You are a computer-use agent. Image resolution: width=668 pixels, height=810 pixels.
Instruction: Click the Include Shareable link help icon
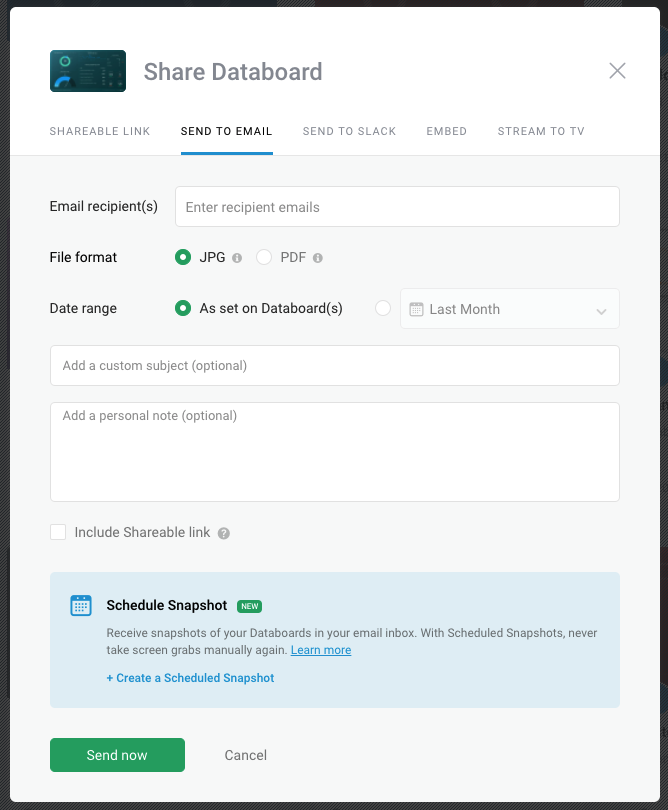(x=224, y=533)
